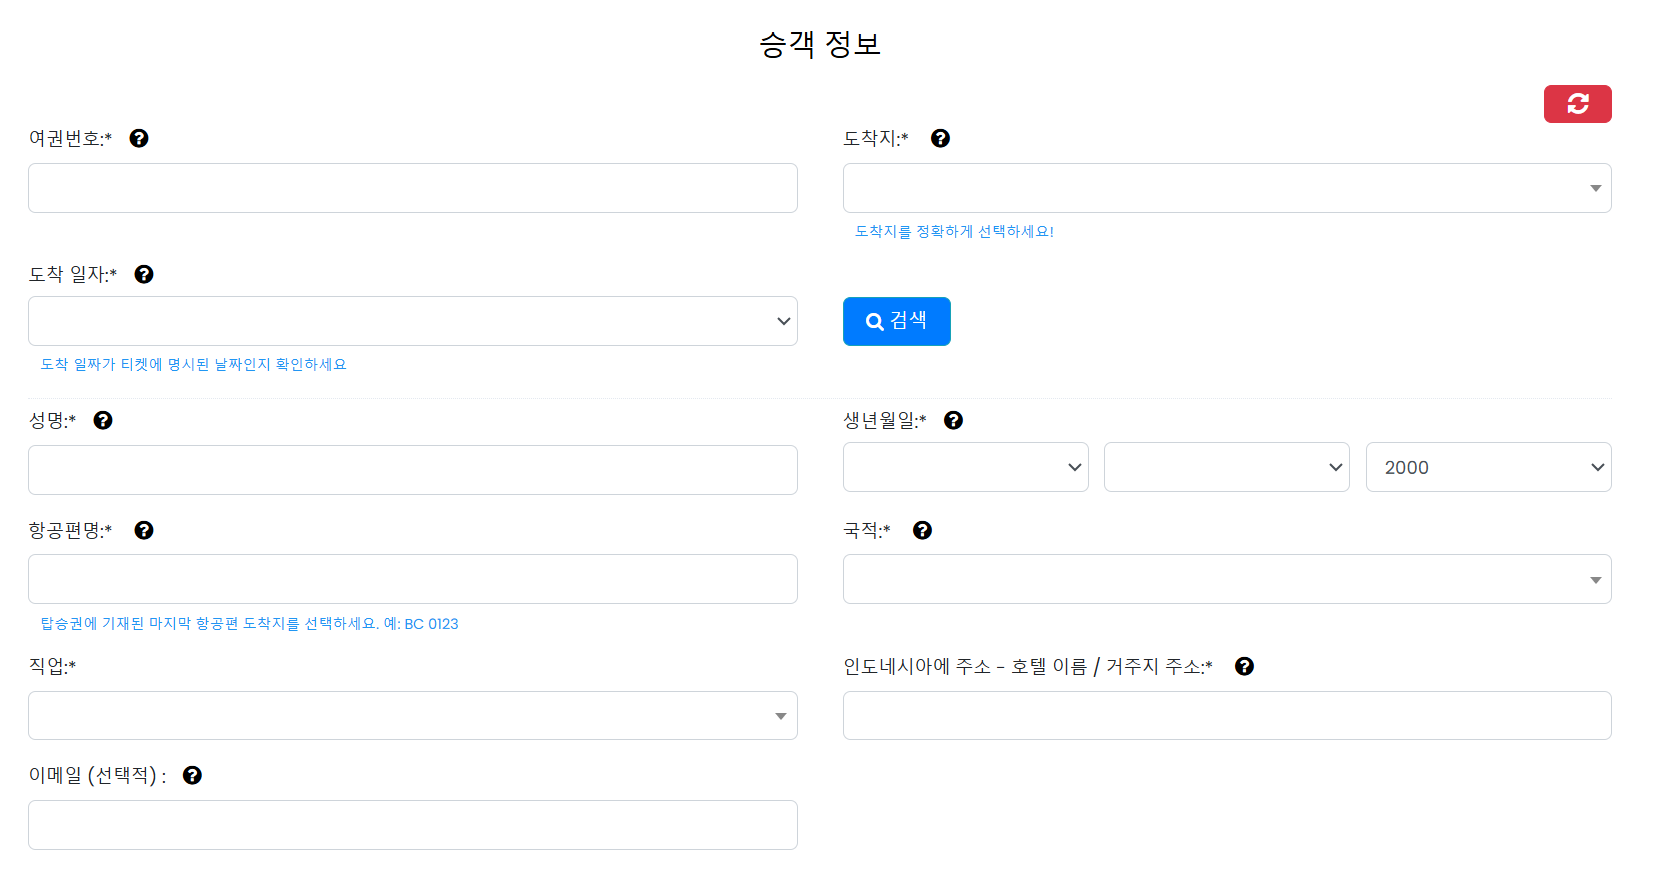
Task: Click the question mark beside 도착 일자
Action: (144, 273)
